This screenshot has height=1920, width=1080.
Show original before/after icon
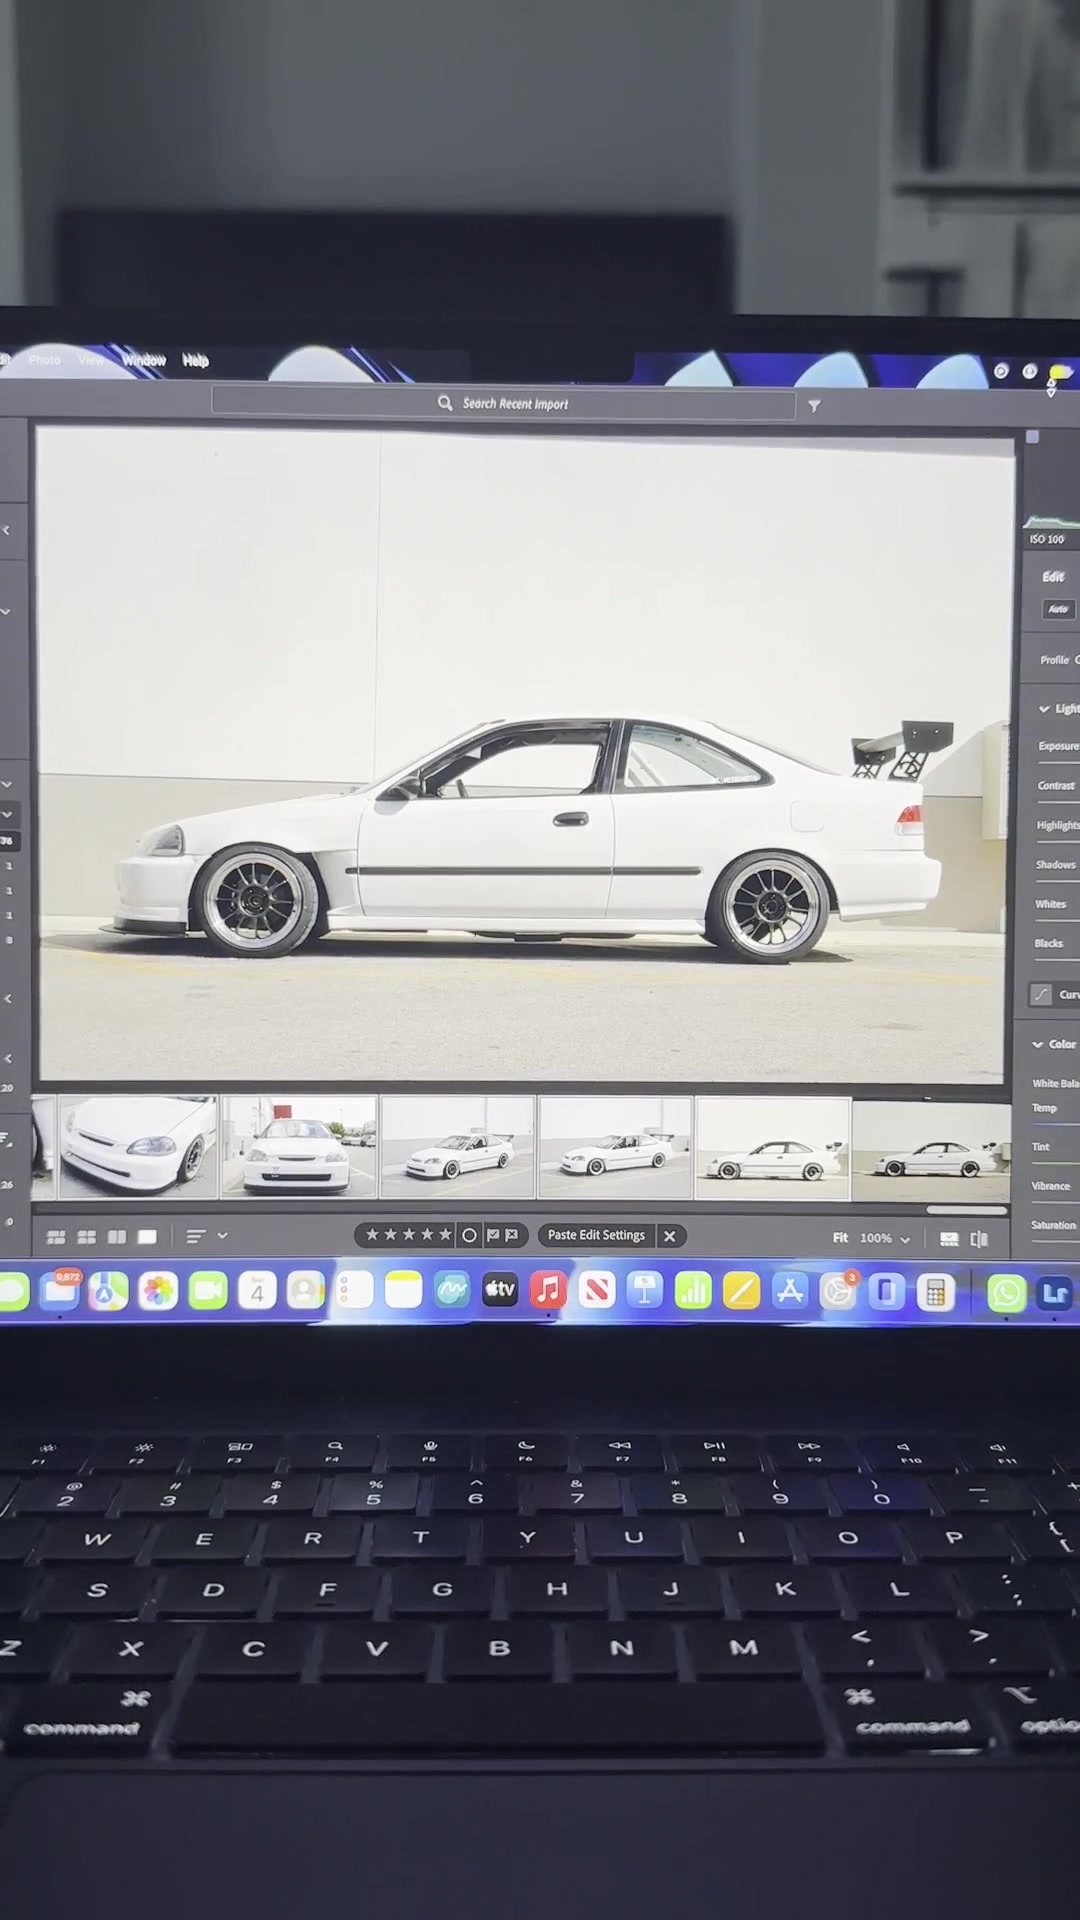coord(979,1239)
